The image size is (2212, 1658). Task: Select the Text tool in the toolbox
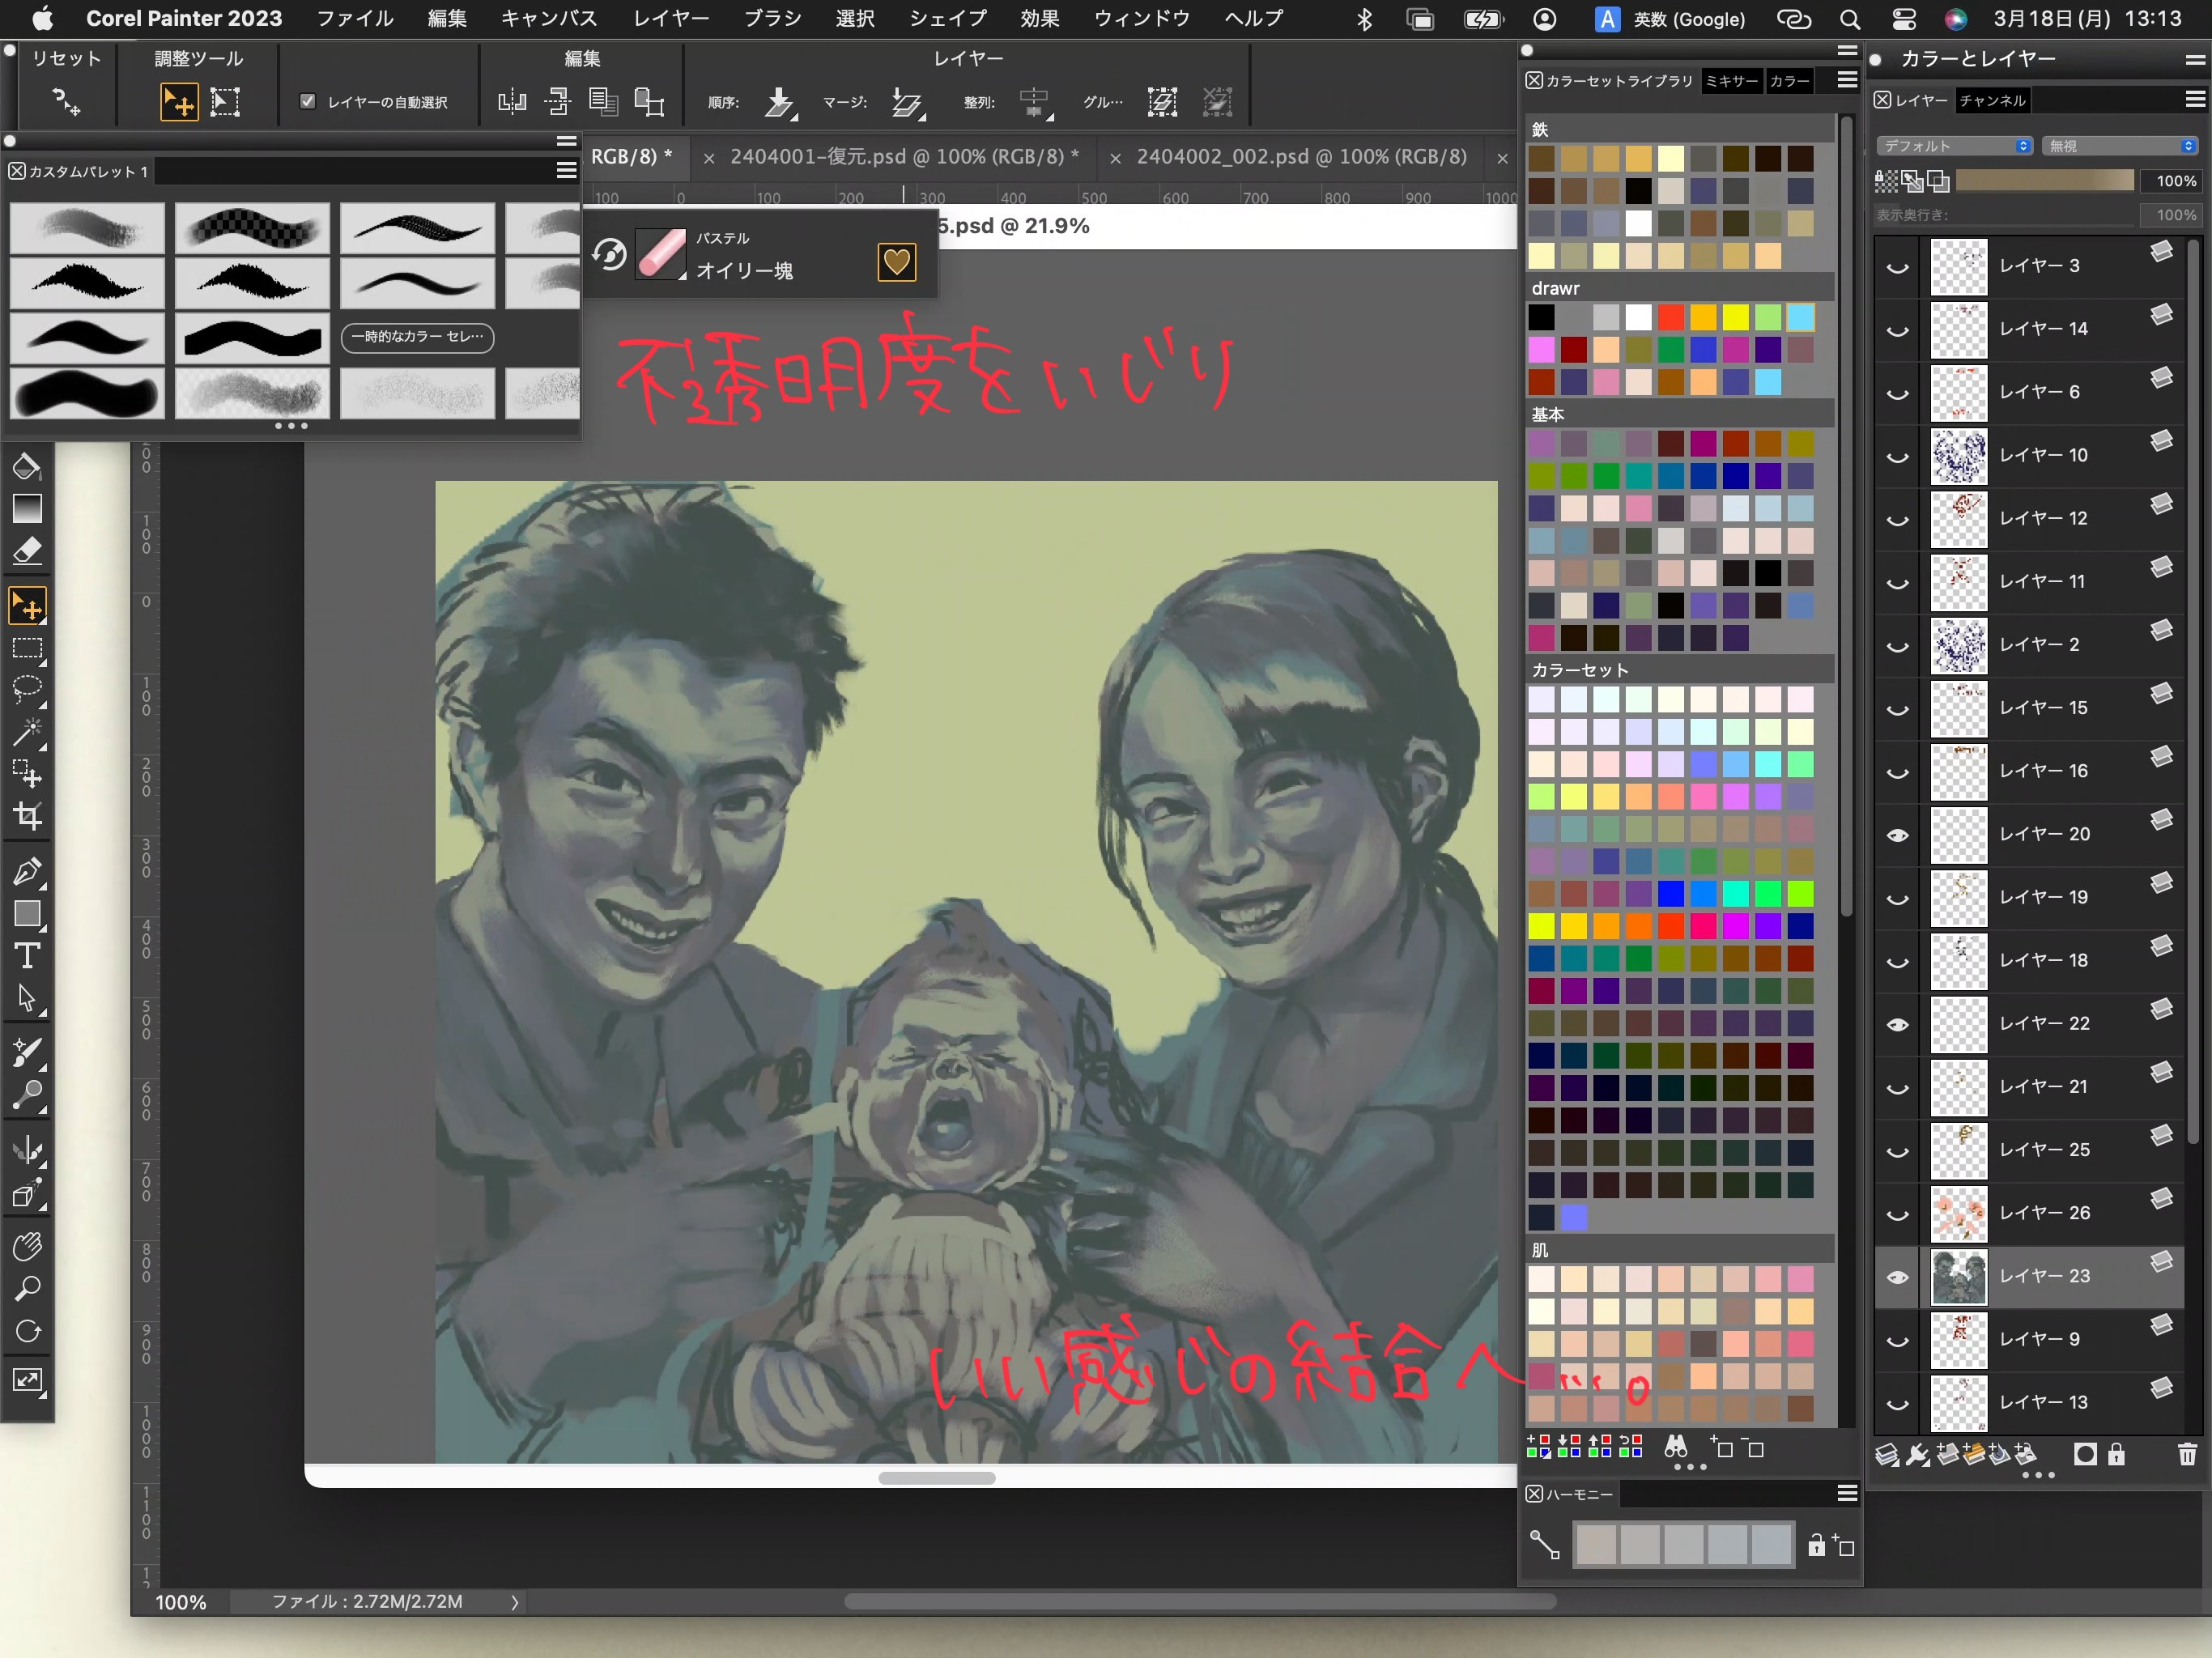pyautogui.click(x=27, y=957)
